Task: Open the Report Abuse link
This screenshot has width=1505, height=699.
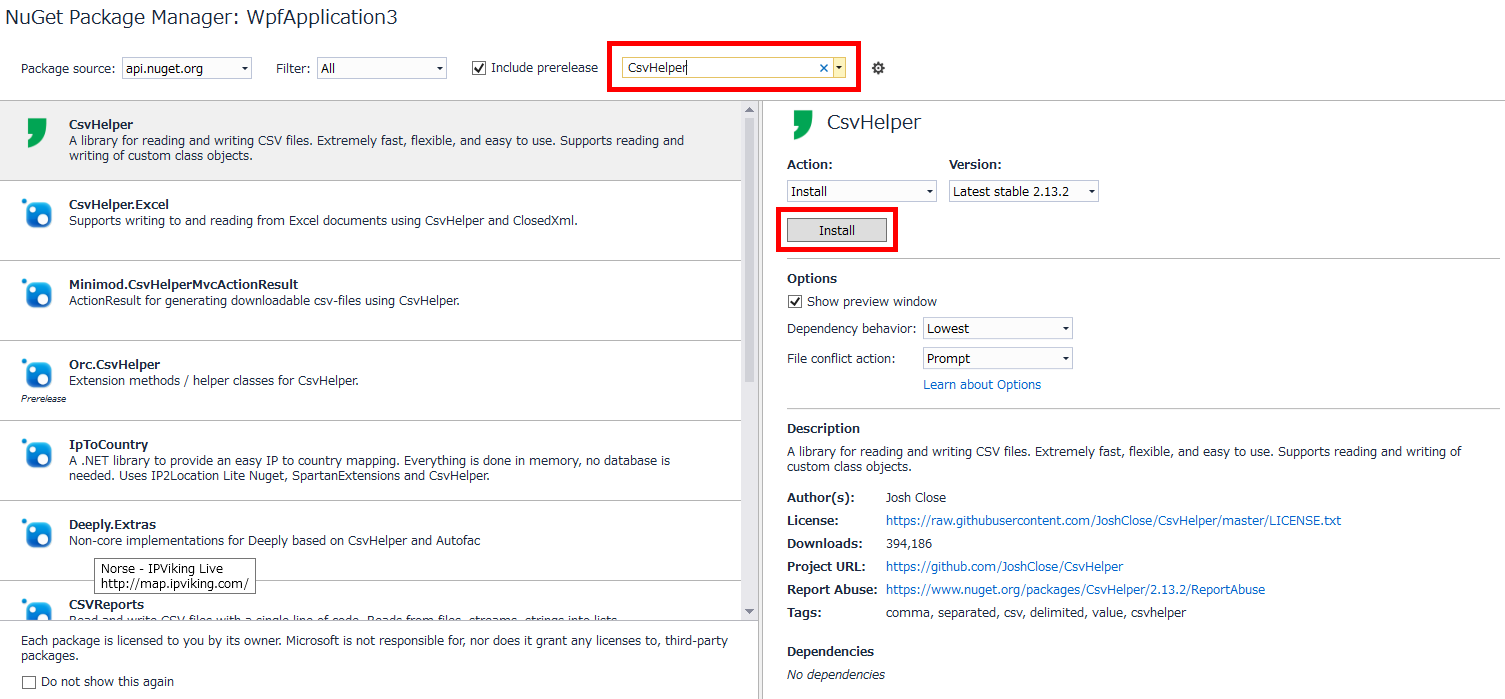Action: click(x=1075, y=590)
